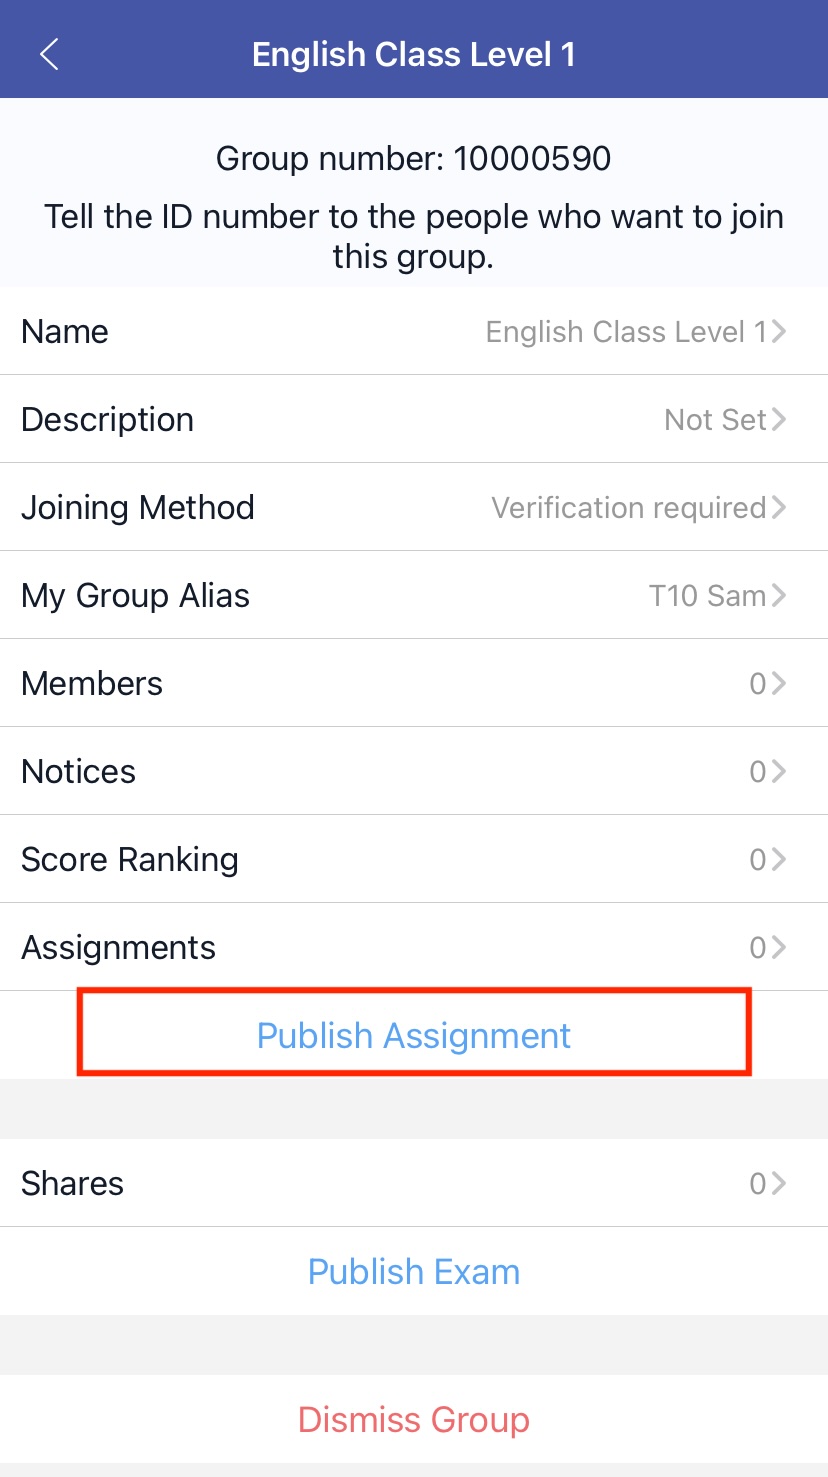Click Publish Exam
828x1477 pixels.
[414, 1271]
